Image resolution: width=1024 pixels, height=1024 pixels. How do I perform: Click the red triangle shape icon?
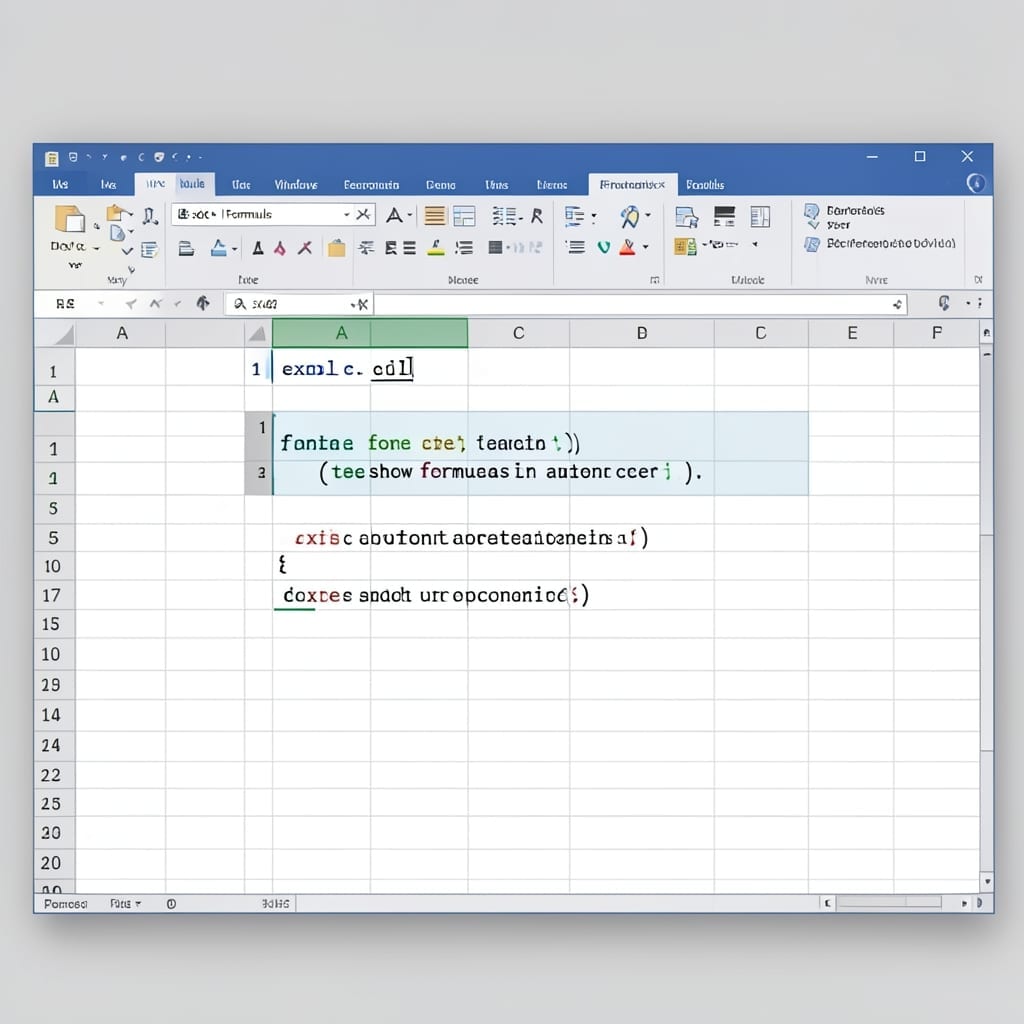point(627,247)
